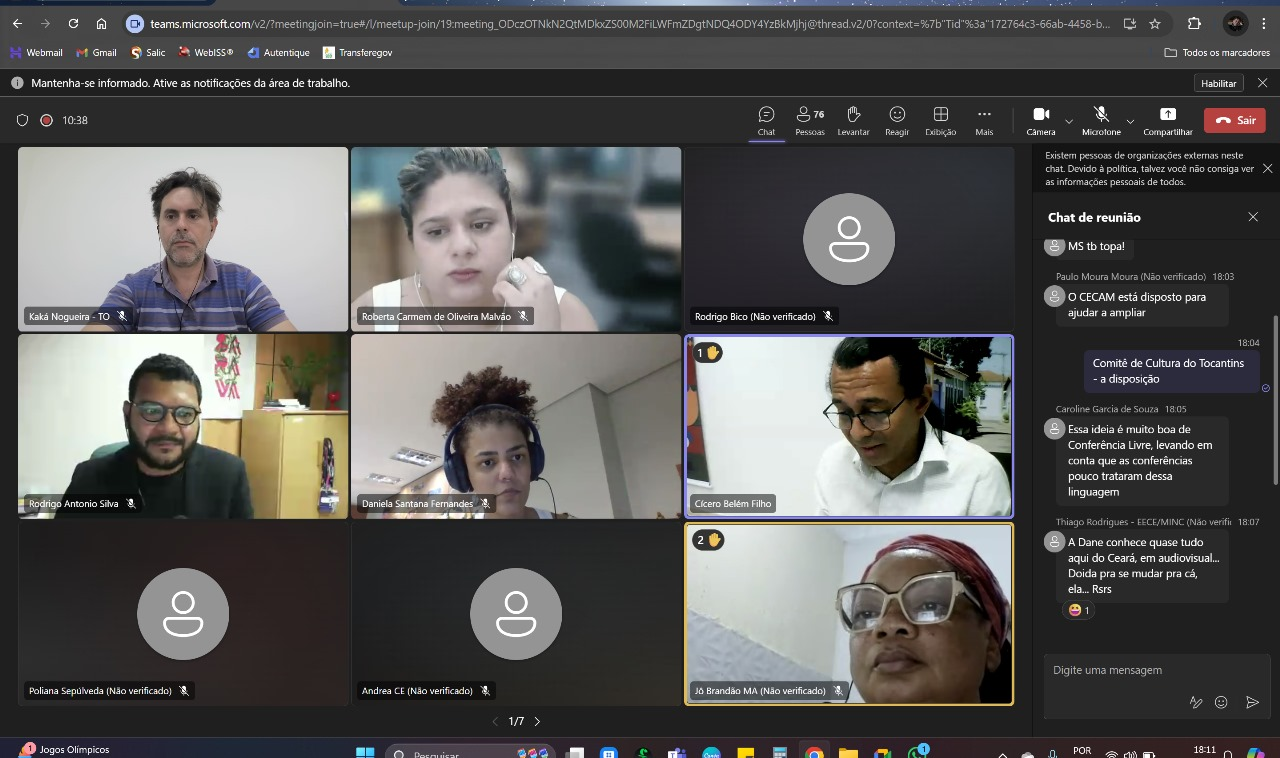The height and width of the screenshot is (758, 1280).
Task: Open the Mais more options menu
Action: click(984, 120)
